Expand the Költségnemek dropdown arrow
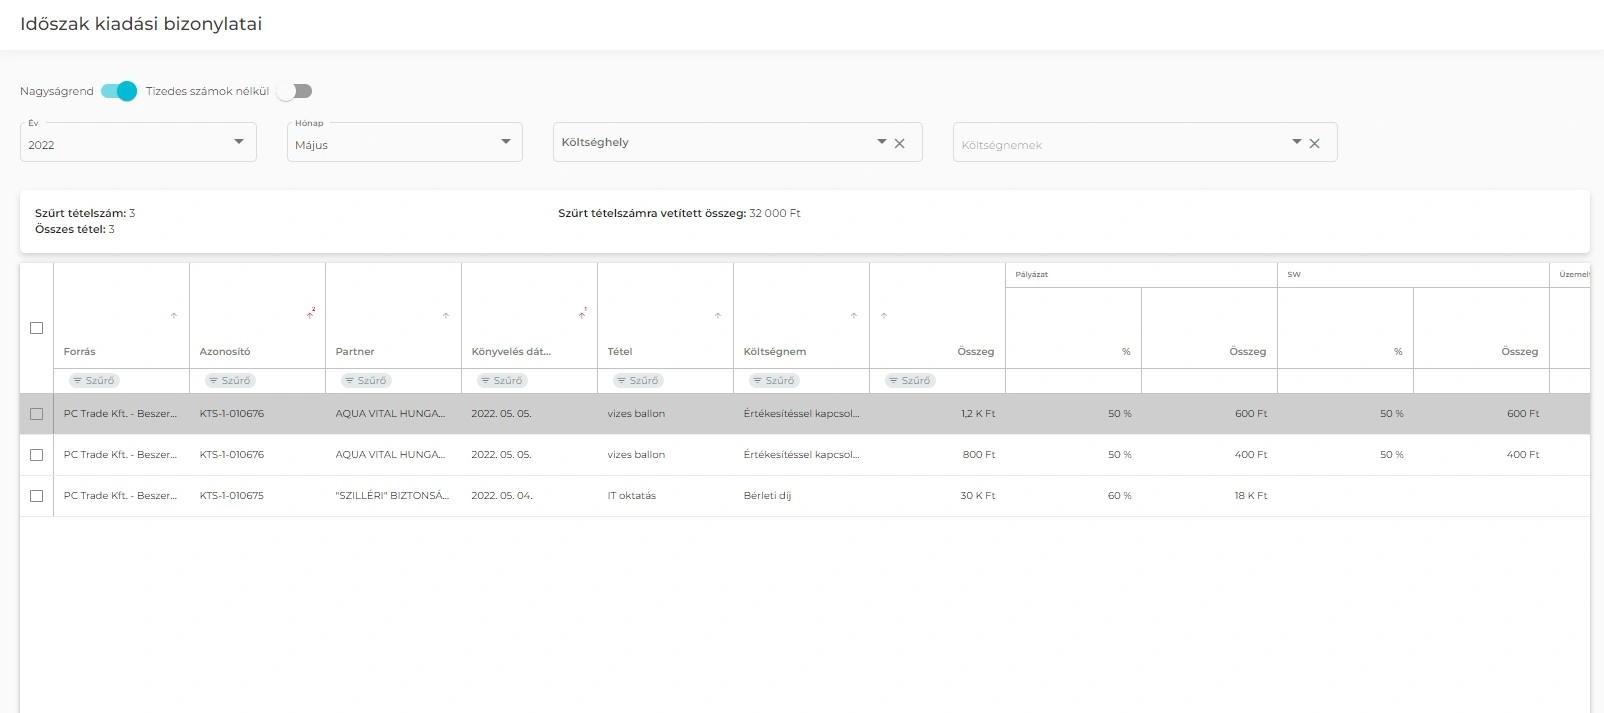 (1296, 142)
